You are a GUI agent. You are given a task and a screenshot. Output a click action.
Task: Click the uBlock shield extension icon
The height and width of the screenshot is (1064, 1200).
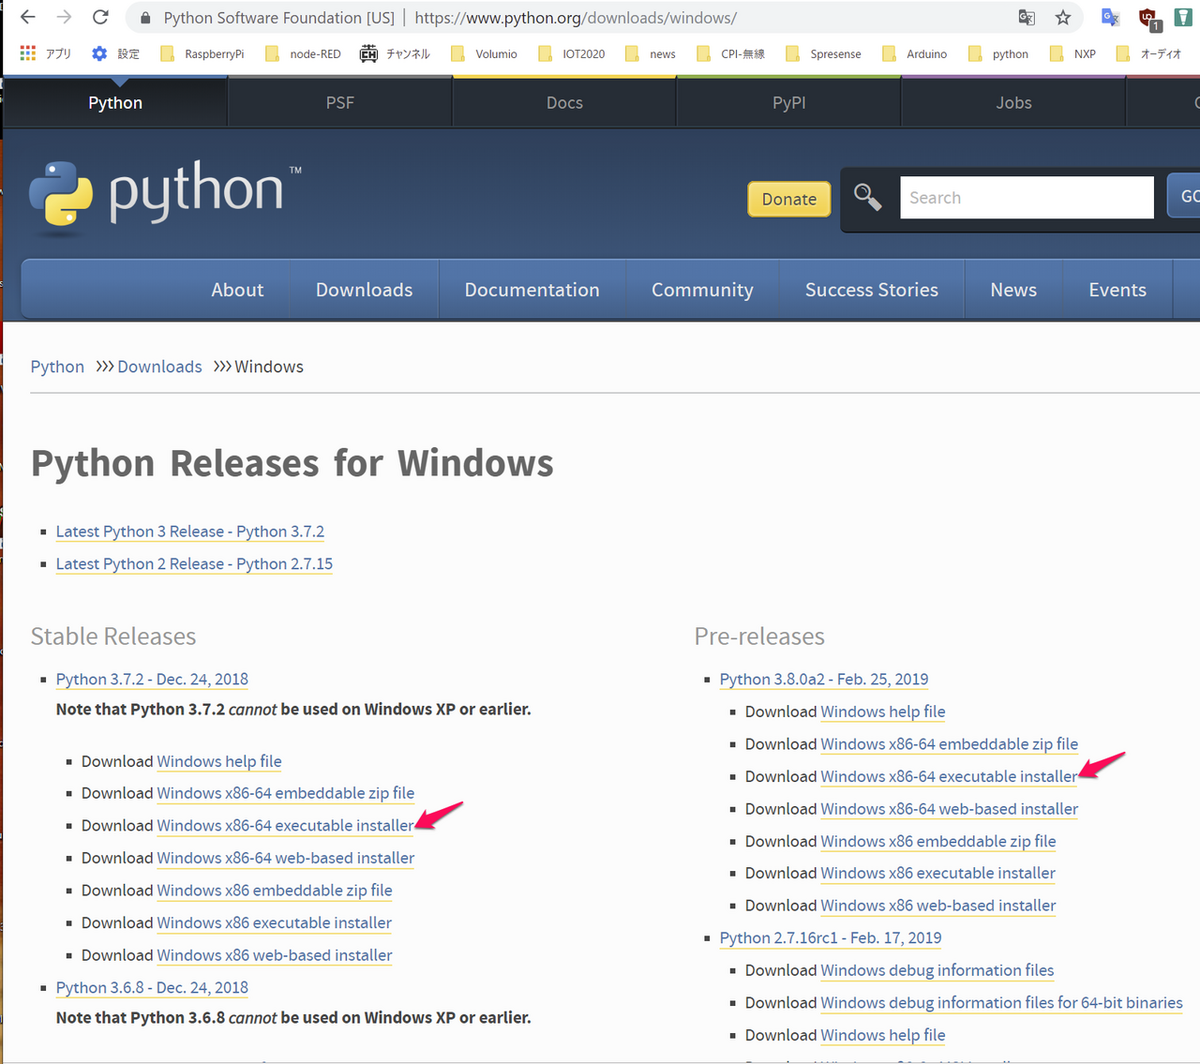pyautogui.click(x=1148, y=18)
